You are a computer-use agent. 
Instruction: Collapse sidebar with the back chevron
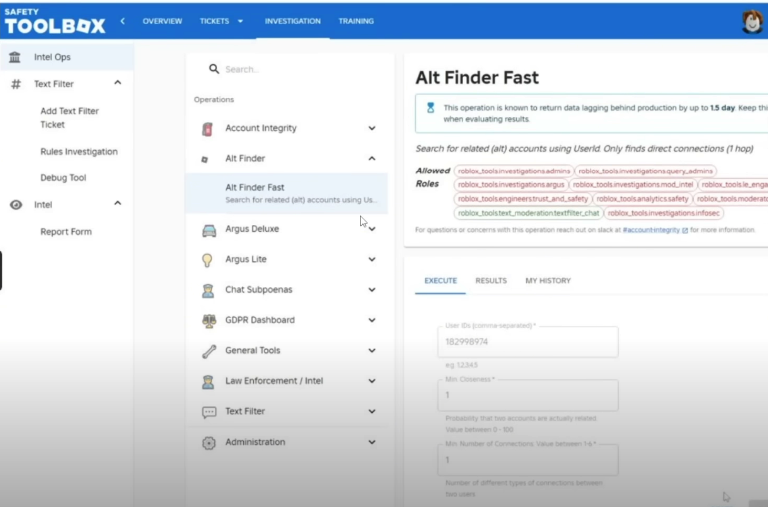122,21
